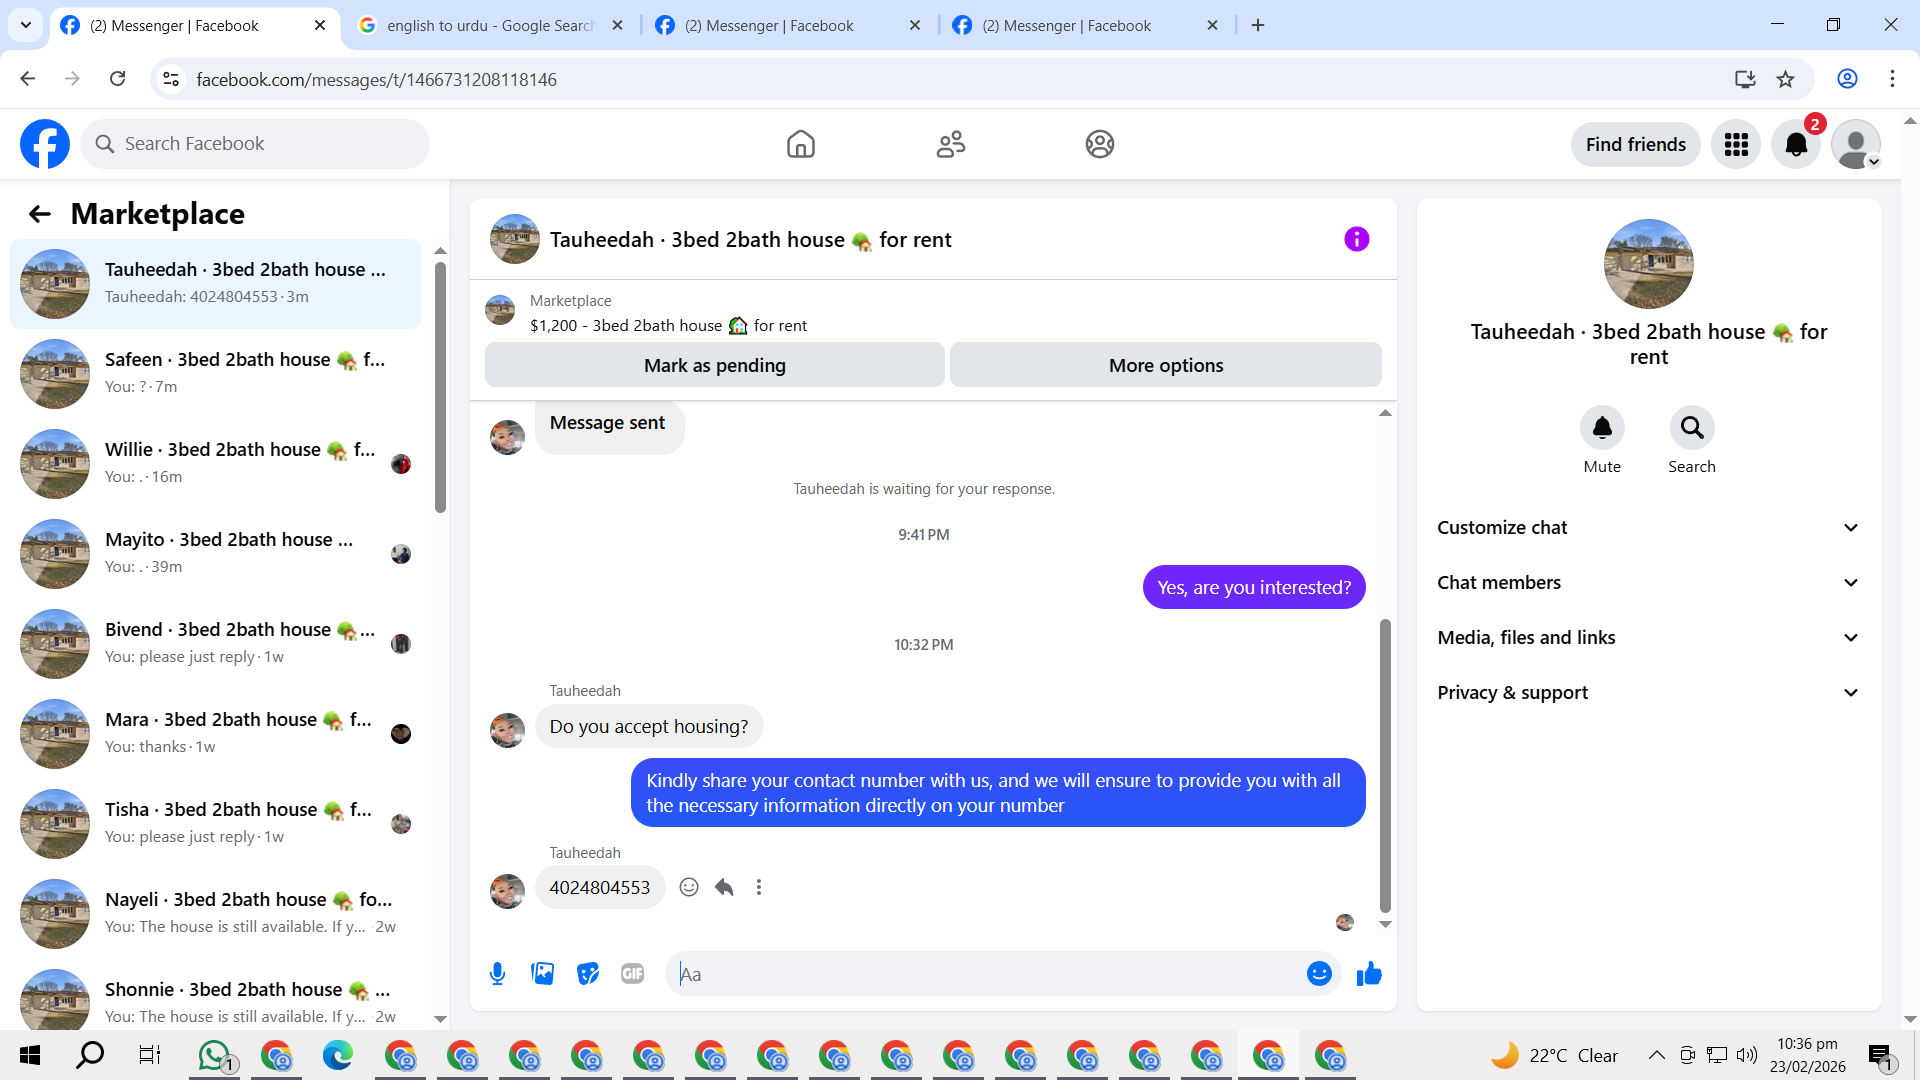Mute this conversation

coord(1602,428)
